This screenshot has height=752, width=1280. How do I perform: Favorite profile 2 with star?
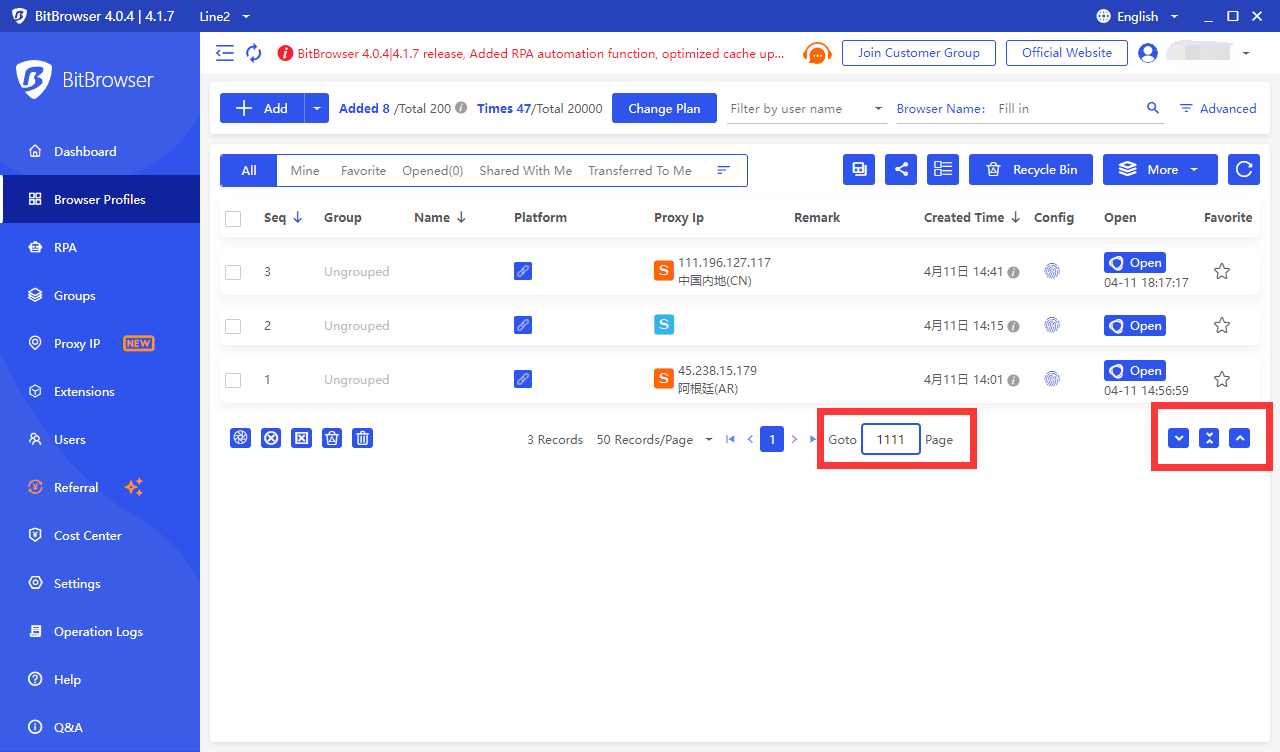click(x=1221, y=325)
